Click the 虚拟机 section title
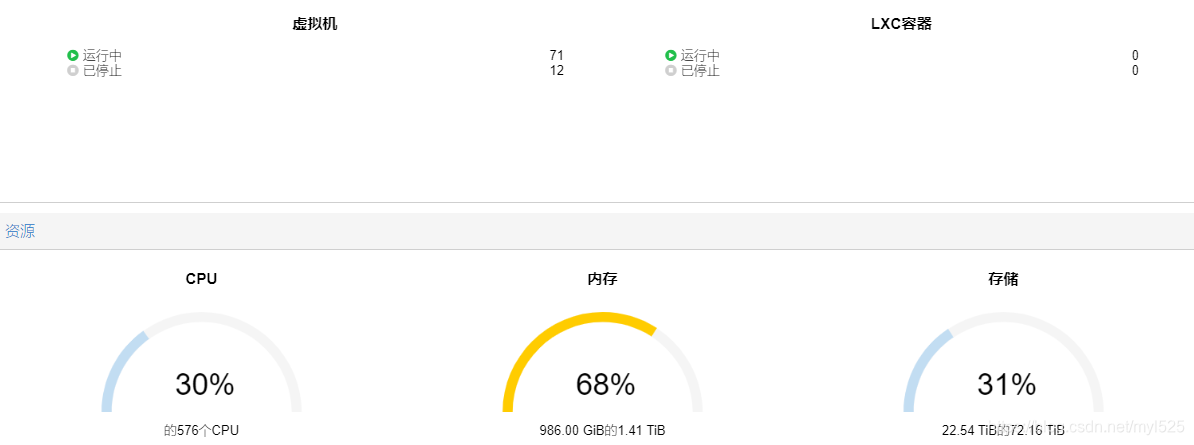This screenshot has height=445, width=1194. tap(314, 24)
